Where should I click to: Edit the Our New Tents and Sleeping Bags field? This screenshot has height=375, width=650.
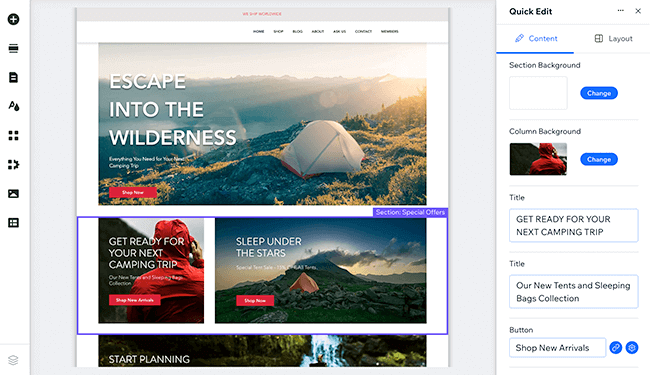(x=574, y=292)
